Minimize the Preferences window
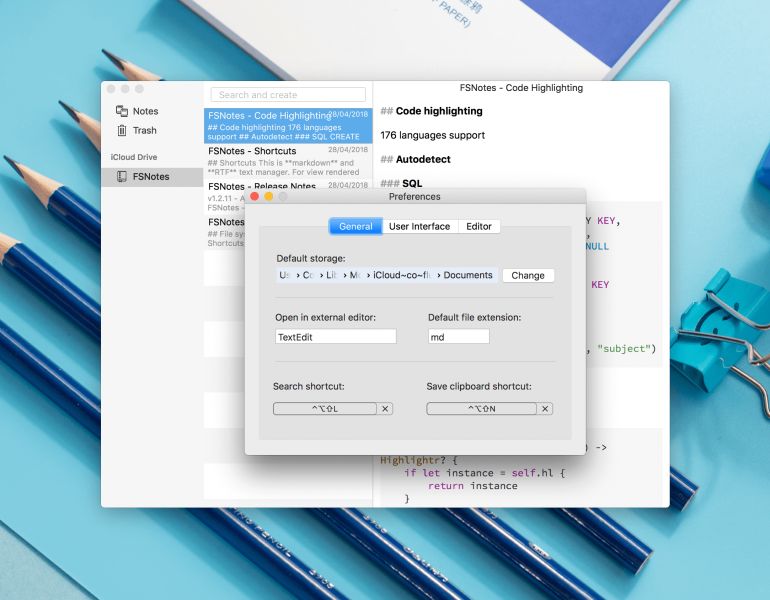This screenshot has width=770, height=600. (269, 196)
